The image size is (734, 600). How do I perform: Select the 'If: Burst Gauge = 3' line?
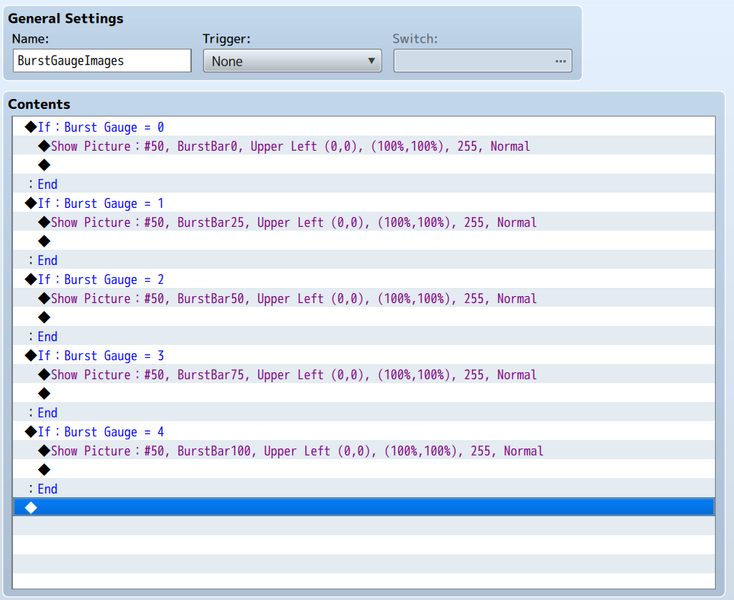pyautogui.click(x=100, y=355)
